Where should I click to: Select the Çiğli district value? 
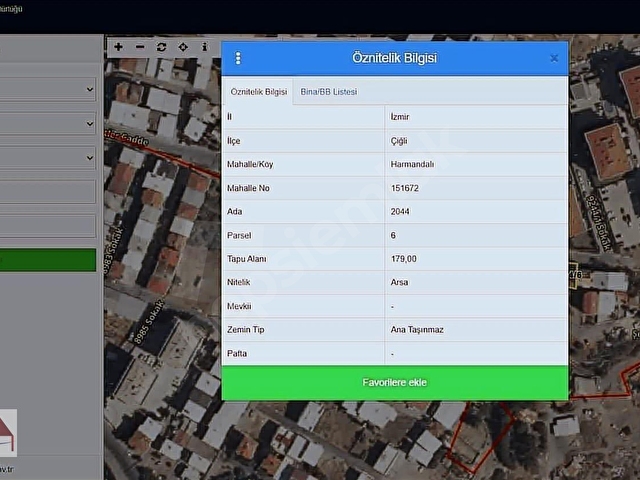click(476, 141)
